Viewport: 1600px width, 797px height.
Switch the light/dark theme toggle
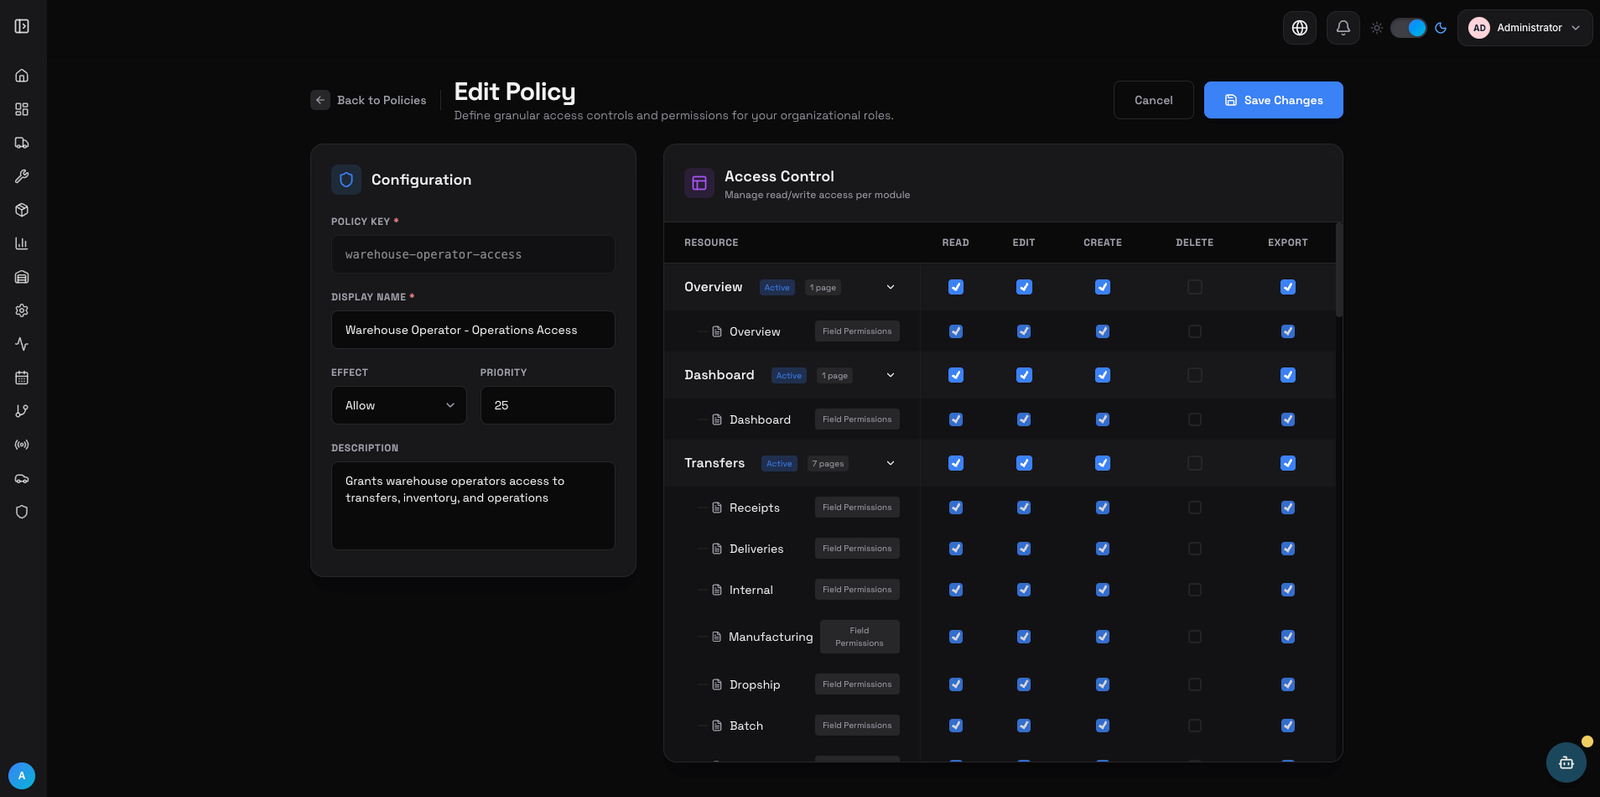(x=1408, y=28)
